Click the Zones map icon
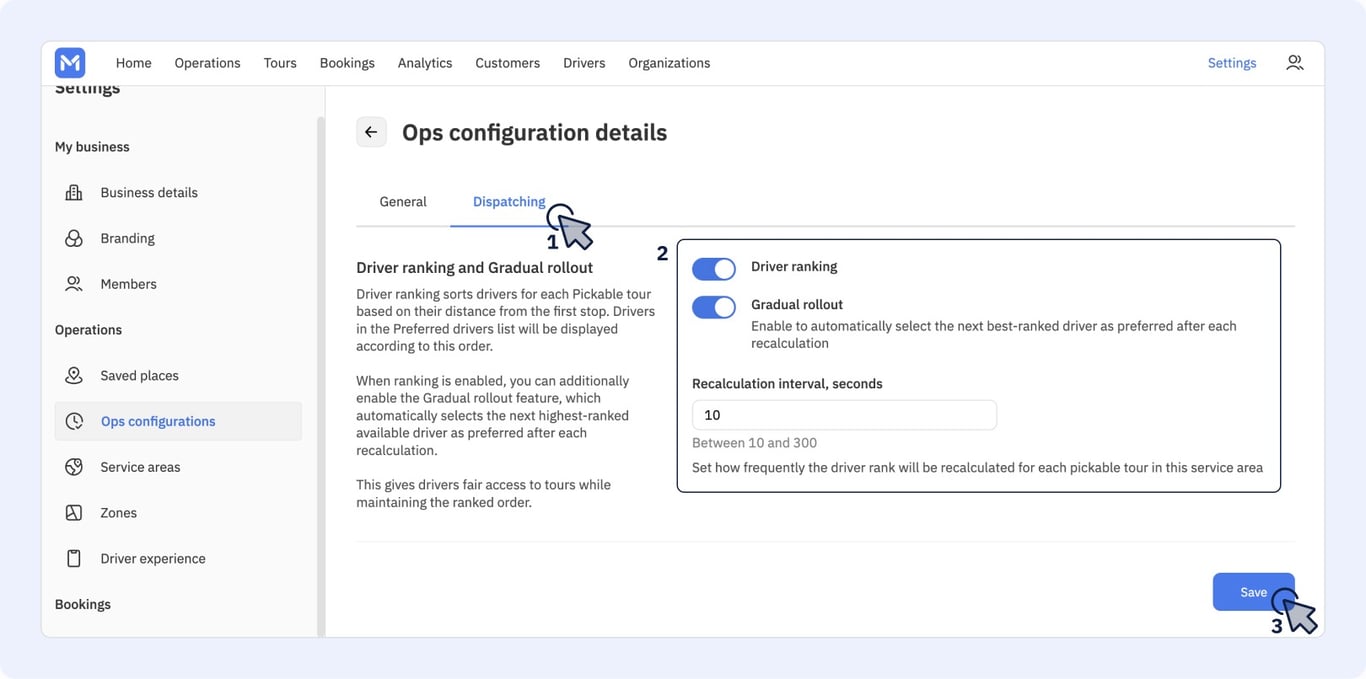Viewport: 1366px width, 679px height. click(x=74, y=513)
